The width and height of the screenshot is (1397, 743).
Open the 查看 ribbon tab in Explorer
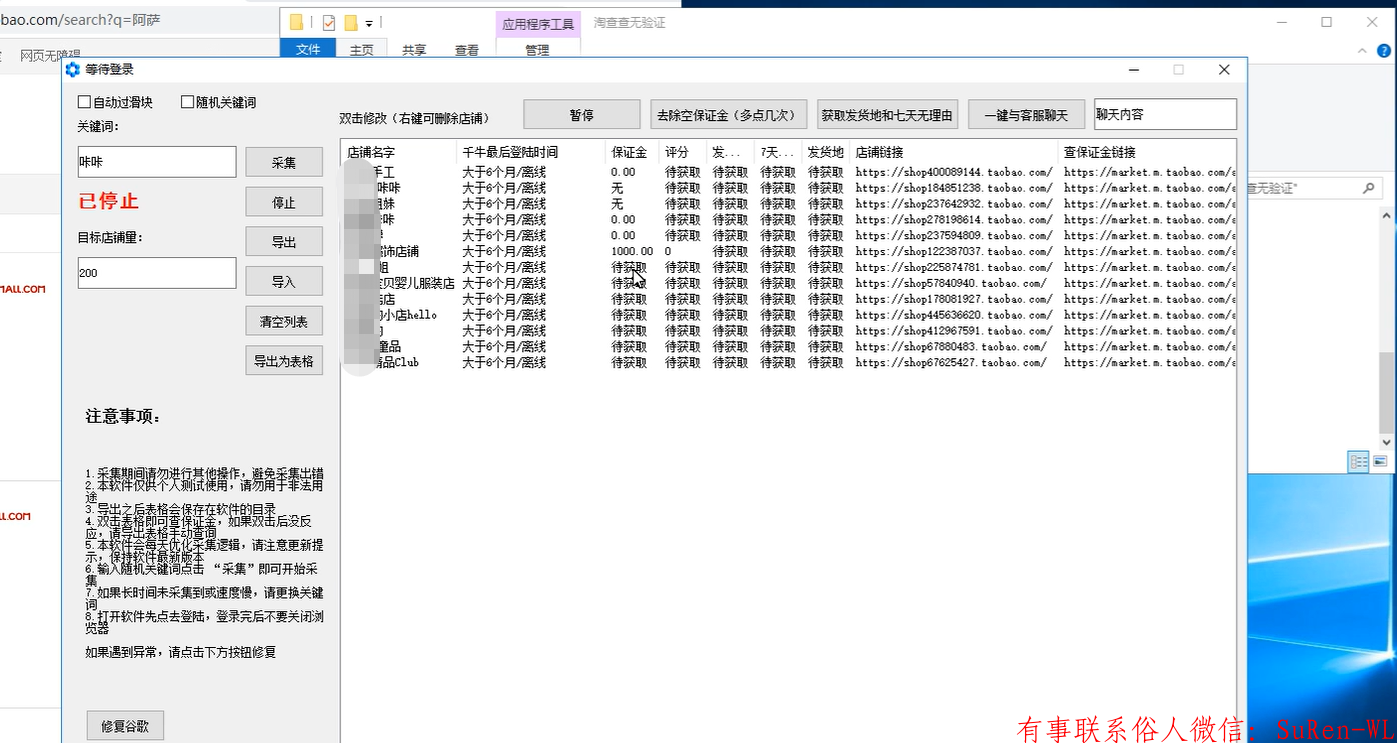coord(467,50)
